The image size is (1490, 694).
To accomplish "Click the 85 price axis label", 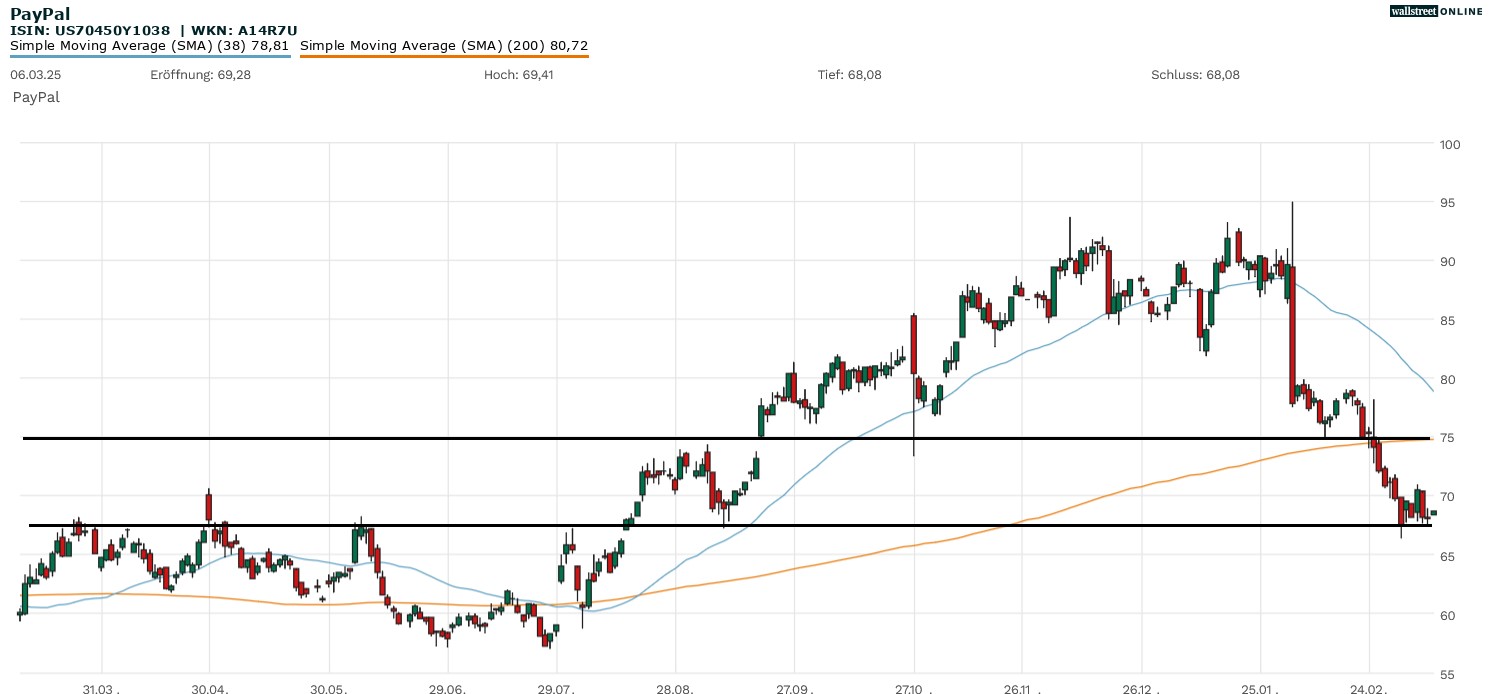I will [1447, 321].
